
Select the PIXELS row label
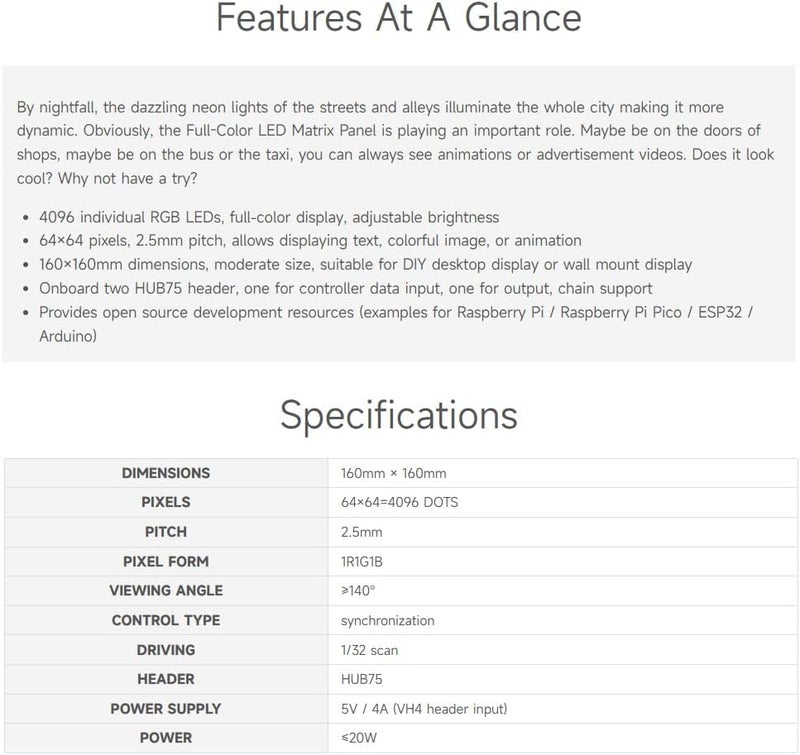click(166, 502)
